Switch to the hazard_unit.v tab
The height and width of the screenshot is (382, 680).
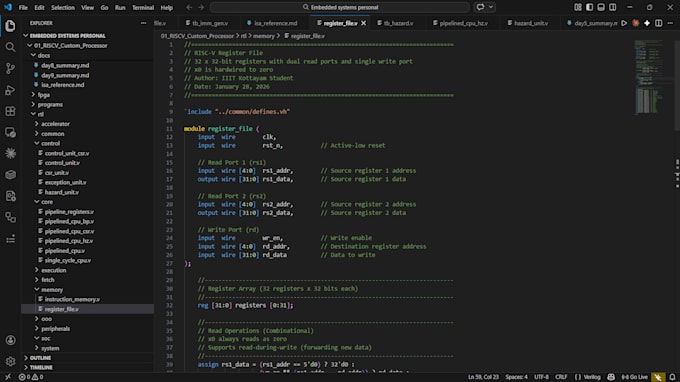[531, 23]
